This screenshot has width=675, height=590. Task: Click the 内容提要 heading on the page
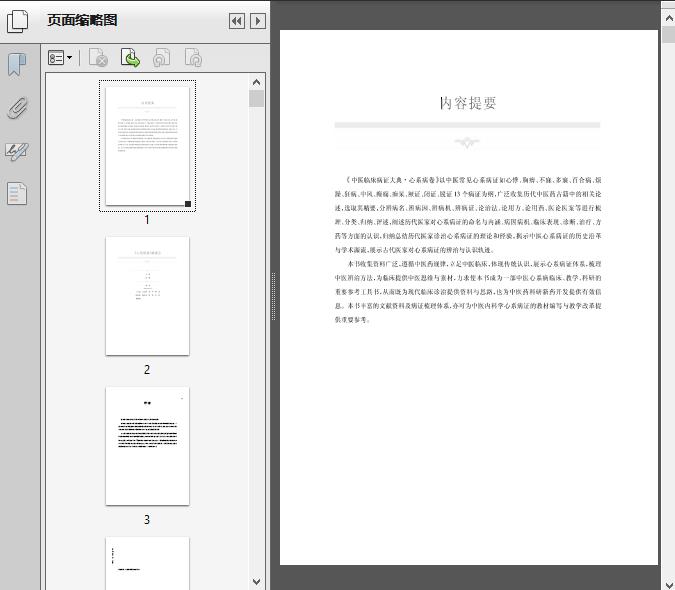click(x=468, y=103)
